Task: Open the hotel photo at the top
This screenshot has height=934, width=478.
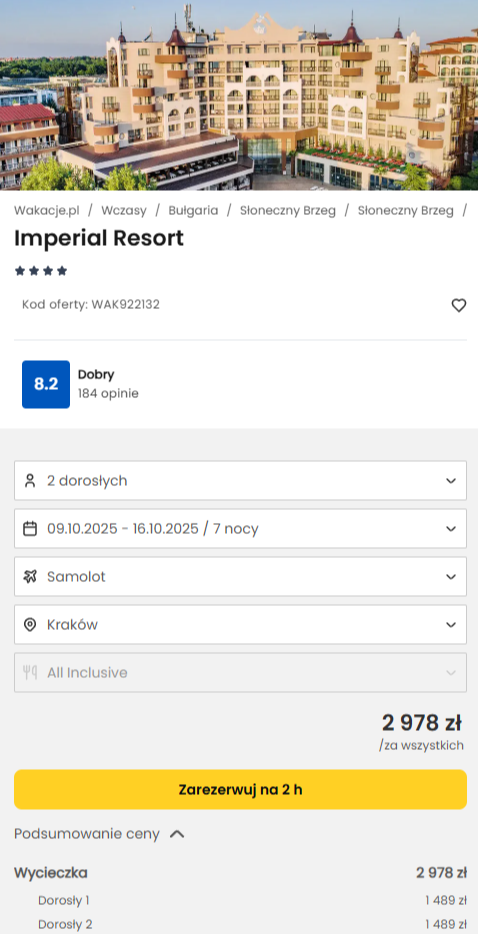Action: click(x=239, y=95)
